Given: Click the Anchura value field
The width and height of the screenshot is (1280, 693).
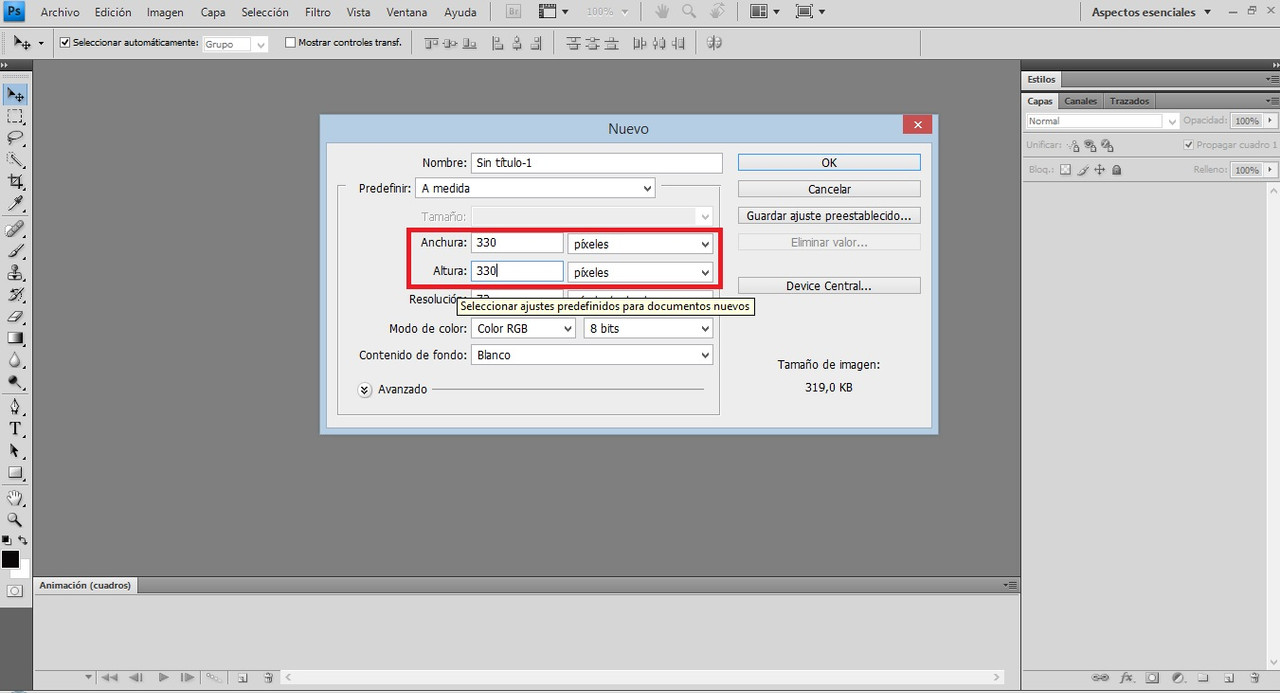Looking at the screenshot, I should [x=517, y=243].
